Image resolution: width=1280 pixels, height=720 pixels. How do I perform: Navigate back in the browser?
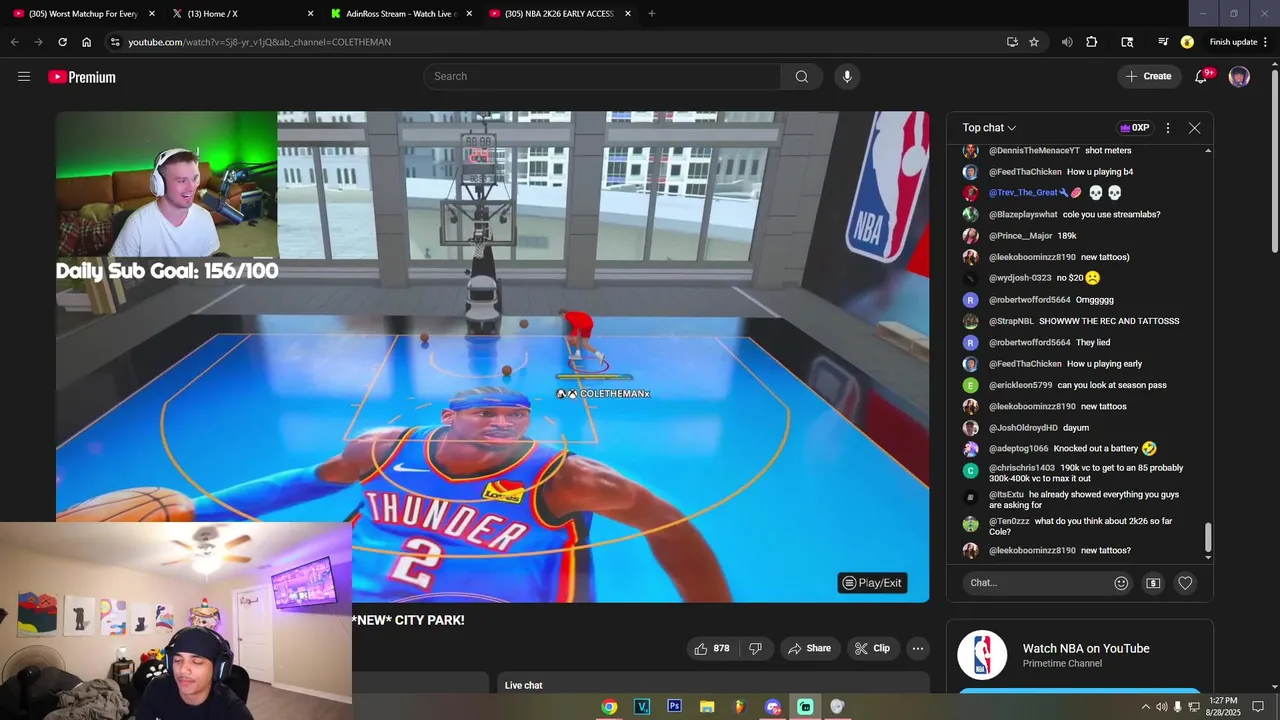click(x=14, y=42)
